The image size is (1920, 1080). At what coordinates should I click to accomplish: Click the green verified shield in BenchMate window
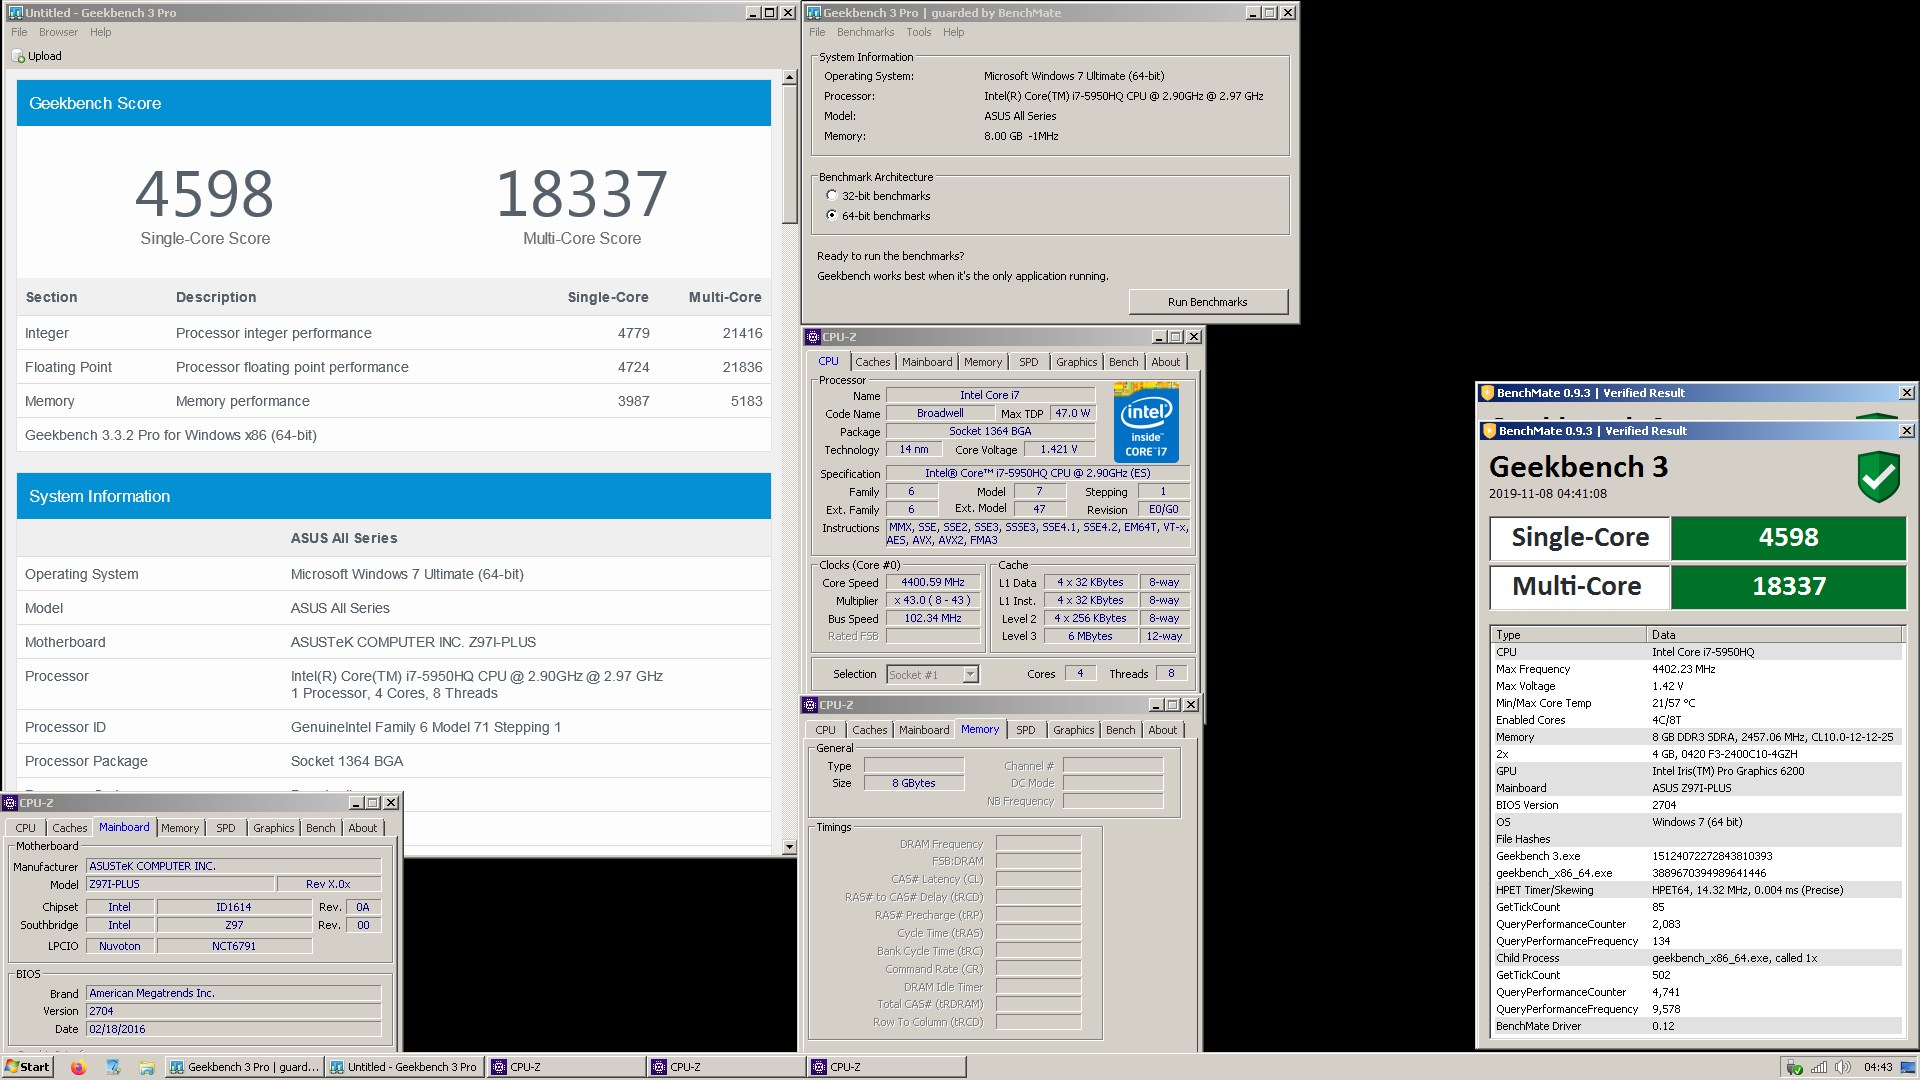(x=1879, y=476)
